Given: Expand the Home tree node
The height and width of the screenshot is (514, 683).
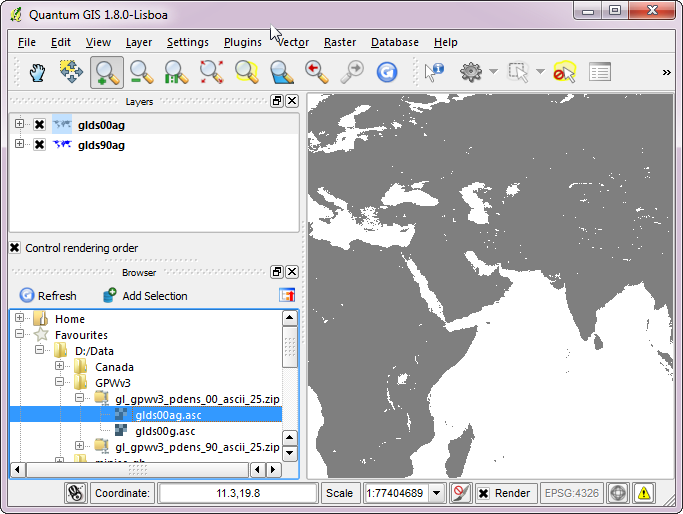Looking at the screenshot, I should pos(19,318).
